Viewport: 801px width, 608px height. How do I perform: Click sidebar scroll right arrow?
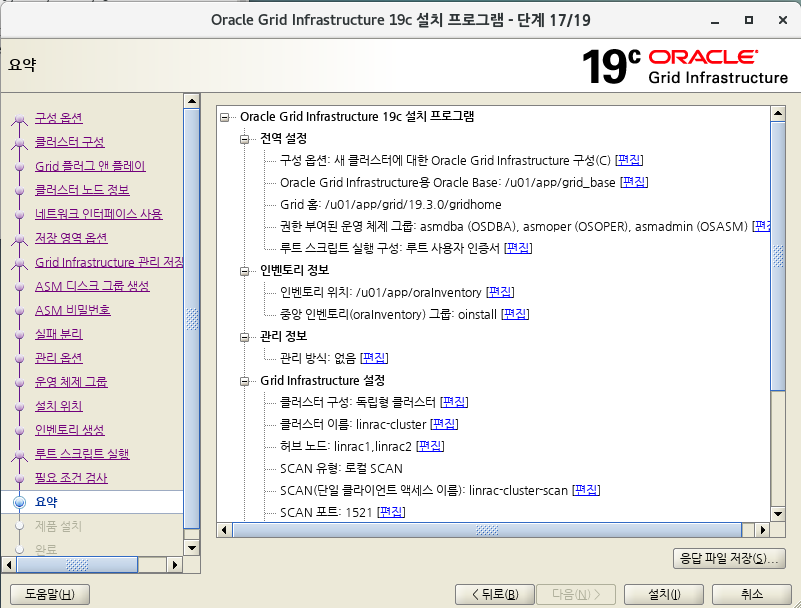[175, 565]
